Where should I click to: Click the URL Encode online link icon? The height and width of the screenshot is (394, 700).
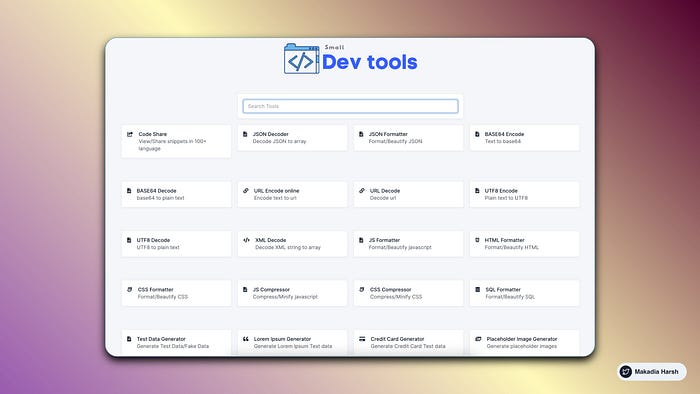pyautogui.click(x=246, y=191)
